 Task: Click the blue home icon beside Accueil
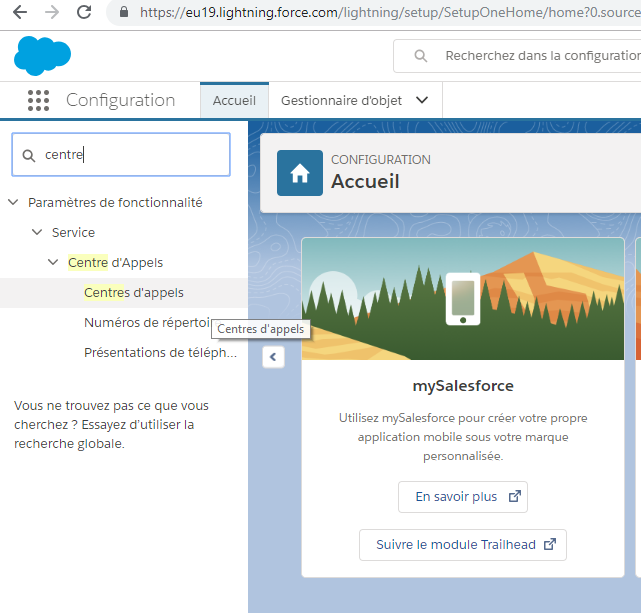tap(300, 173)
